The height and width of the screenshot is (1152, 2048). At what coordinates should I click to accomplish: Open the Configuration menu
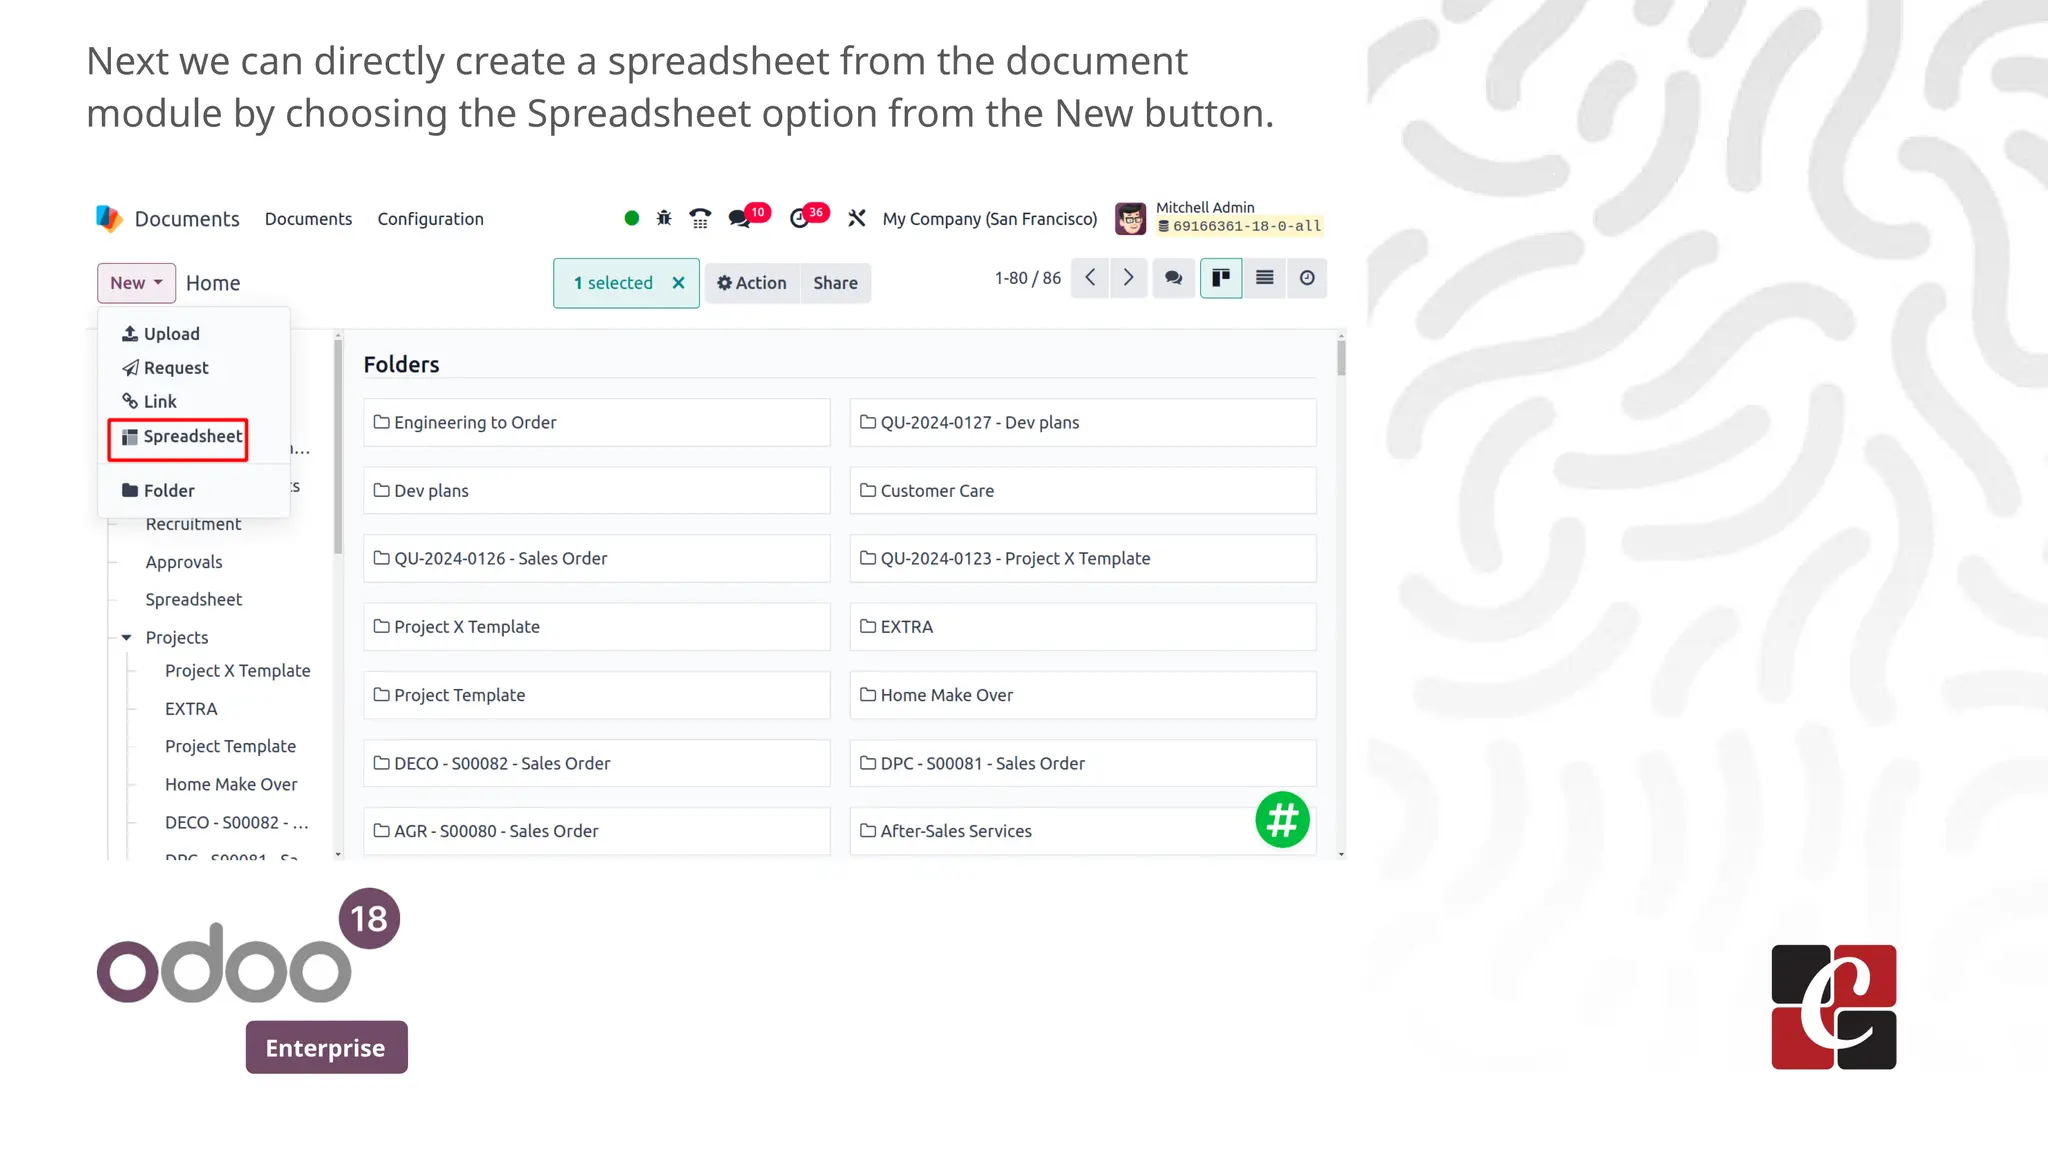pos(430,219)
